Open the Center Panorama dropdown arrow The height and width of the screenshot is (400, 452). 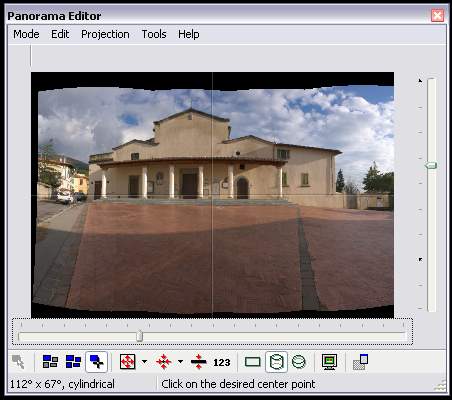(180, 361)
